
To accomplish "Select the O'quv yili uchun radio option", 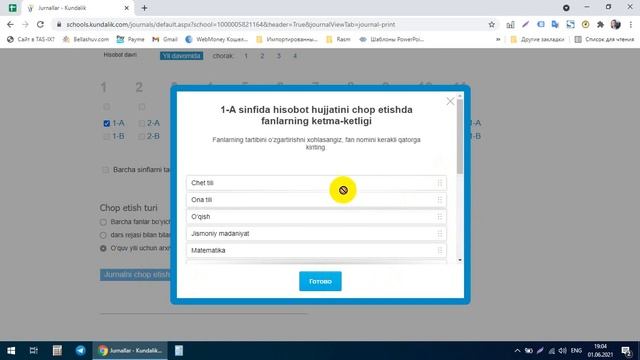I will [103, 248].
